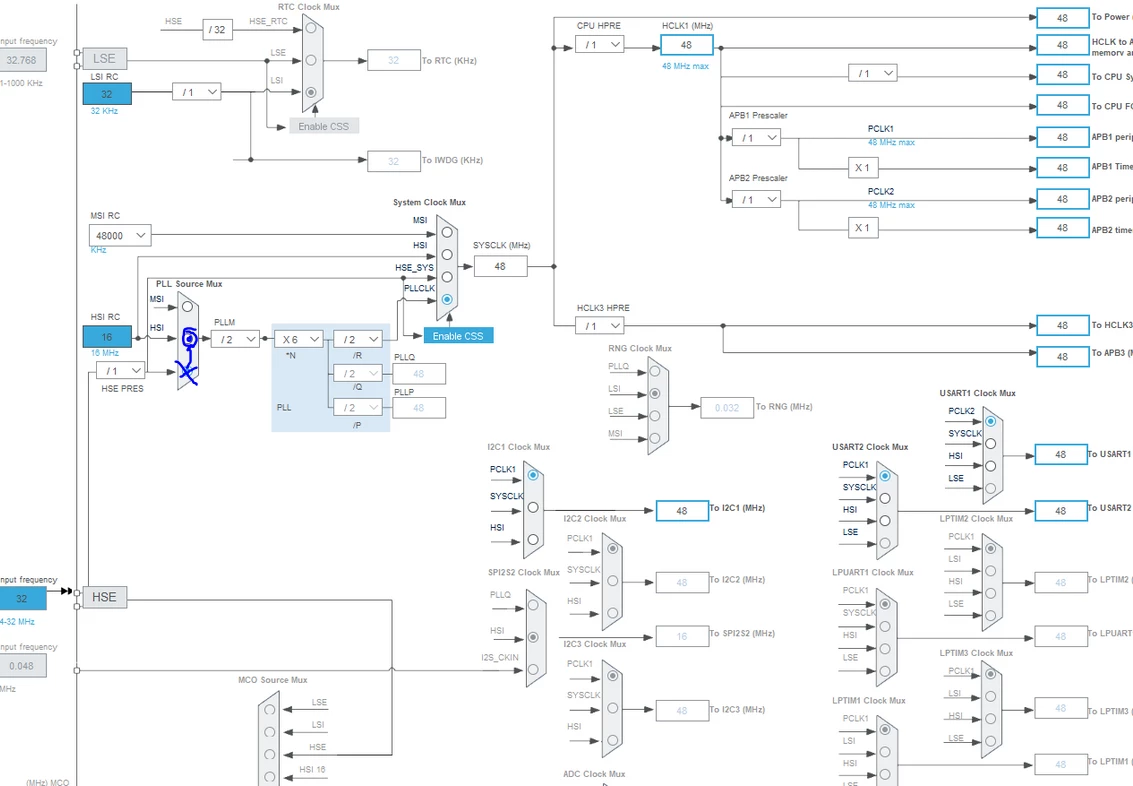
Task: Edit the HCLK1 (MHz) value field
Action: click(686, 45)
